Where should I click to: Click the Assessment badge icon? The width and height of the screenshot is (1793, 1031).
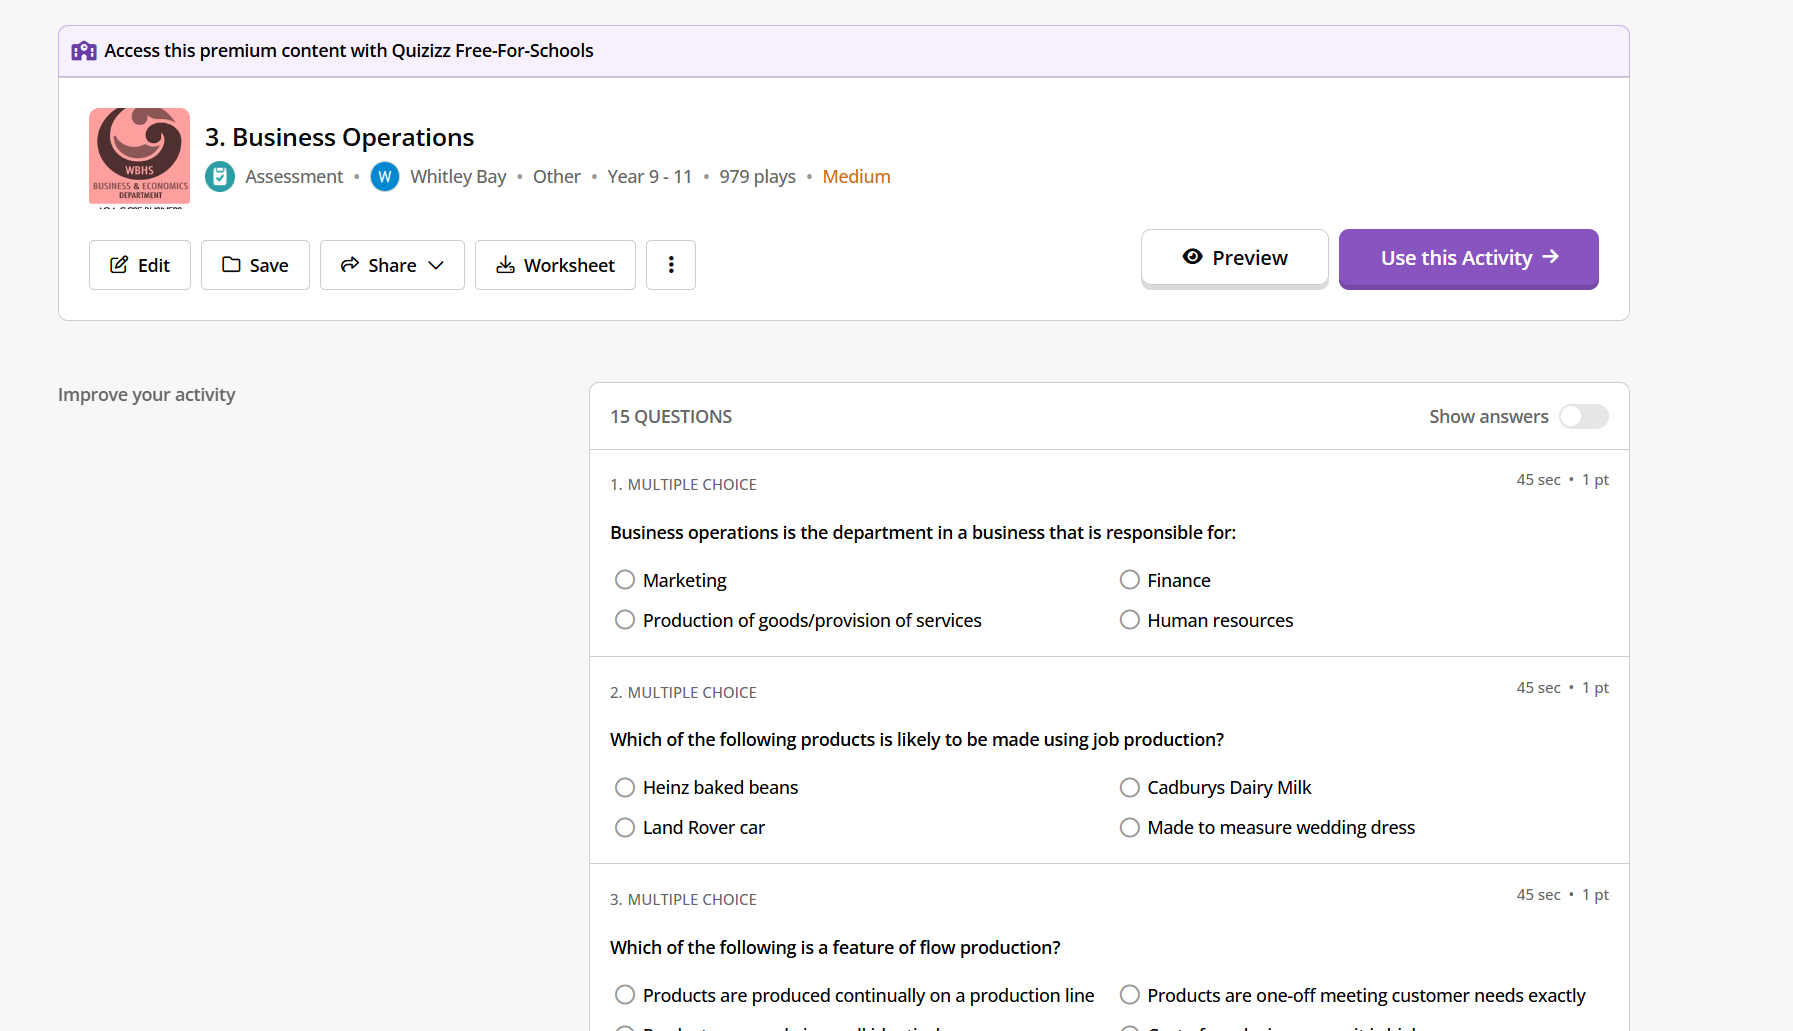(x=220, y=177)
